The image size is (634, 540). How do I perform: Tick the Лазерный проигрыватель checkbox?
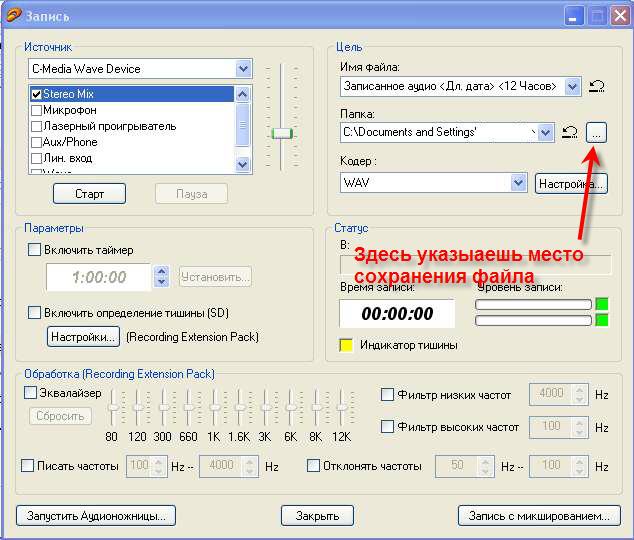tap(36, 127)
